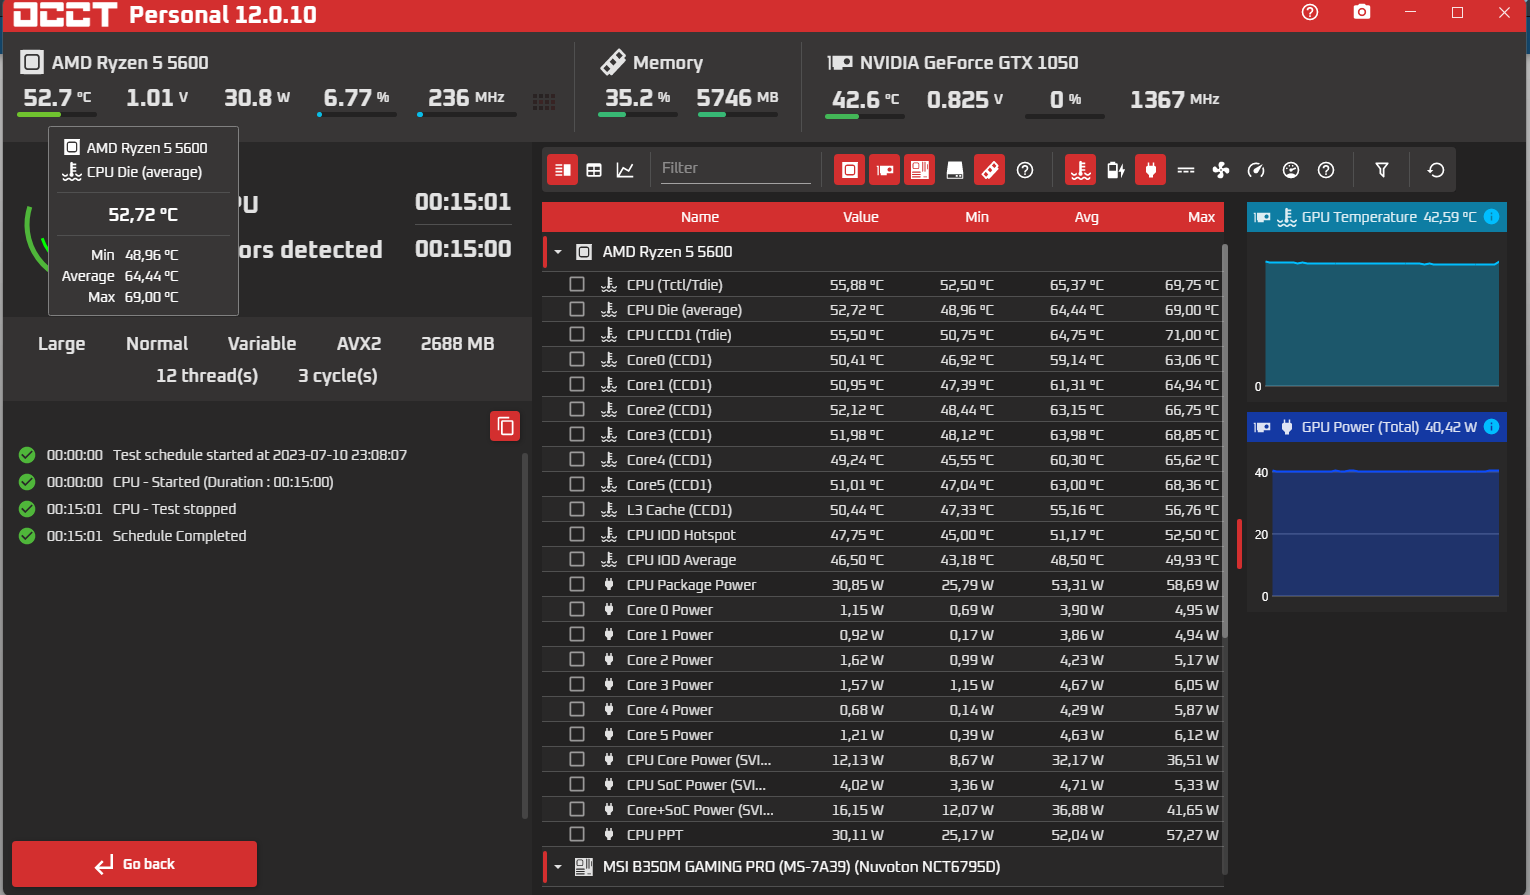This screenshot has width=1530, height=895.
Task: Collapse the MSI B350M GAMING PRO group
Action: [x=558, y=867]
